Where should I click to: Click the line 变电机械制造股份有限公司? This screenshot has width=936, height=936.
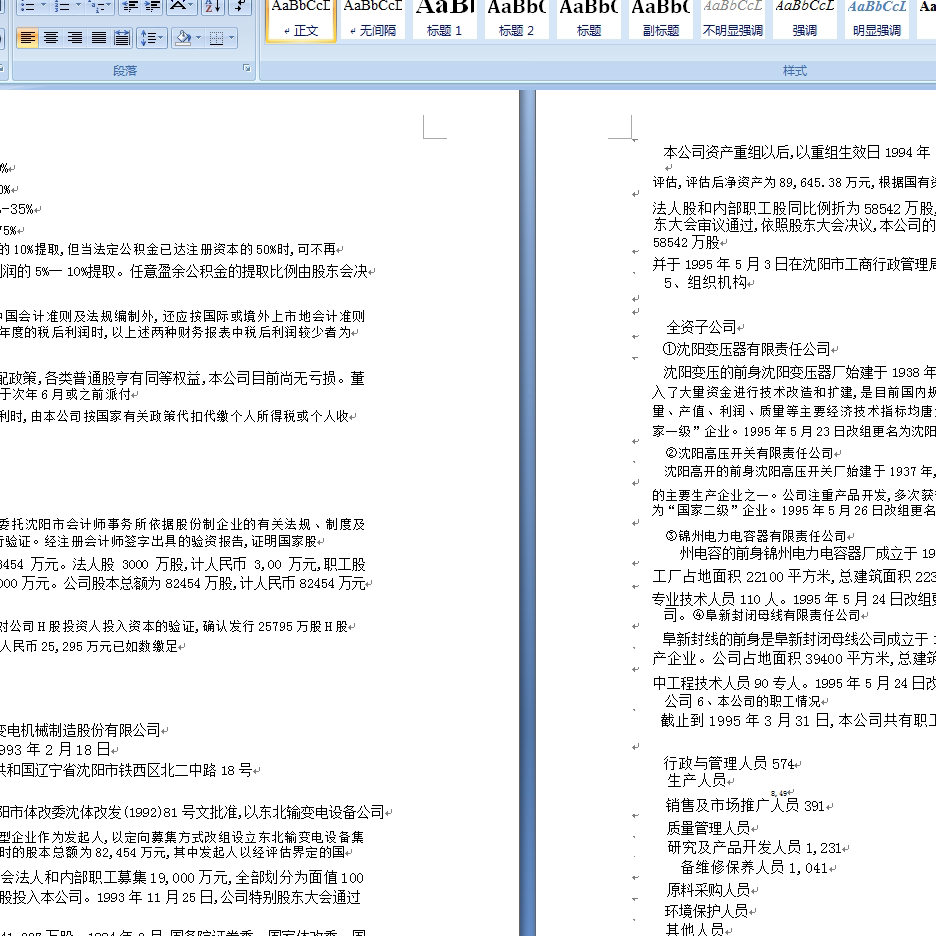(x=80, y=730)
